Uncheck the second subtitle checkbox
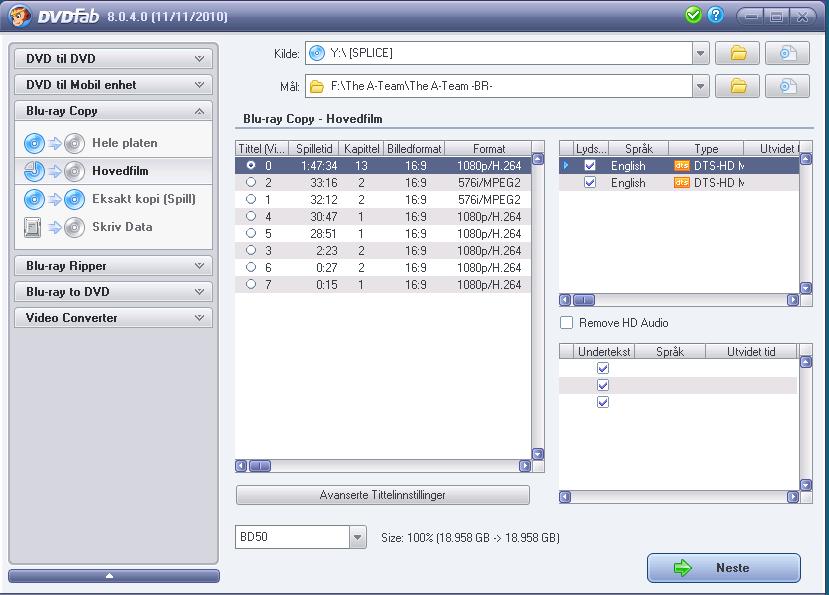This screenshot has height=595, width=829. [x=603, y=385]
